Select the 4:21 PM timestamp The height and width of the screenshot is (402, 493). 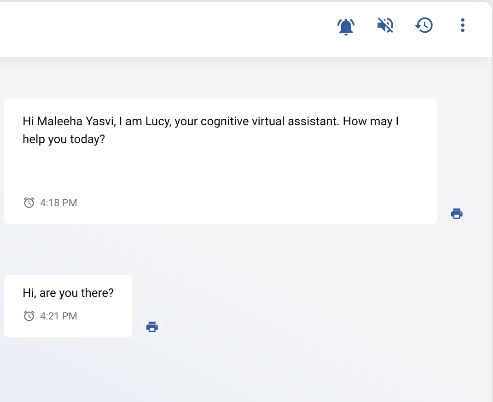coord(58,316)
